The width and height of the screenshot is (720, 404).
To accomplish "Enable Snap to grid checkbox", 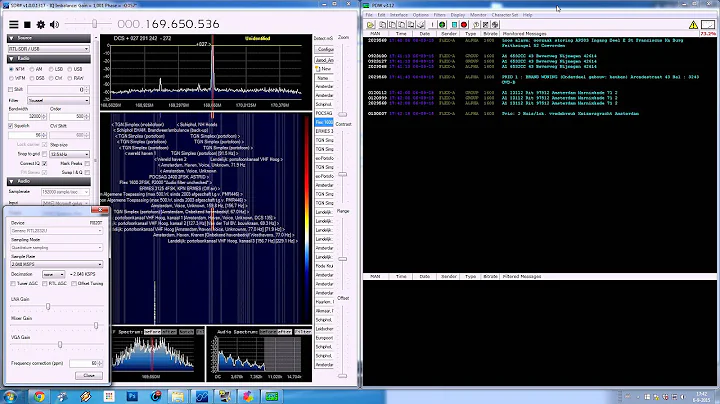I will coord(45,154).
